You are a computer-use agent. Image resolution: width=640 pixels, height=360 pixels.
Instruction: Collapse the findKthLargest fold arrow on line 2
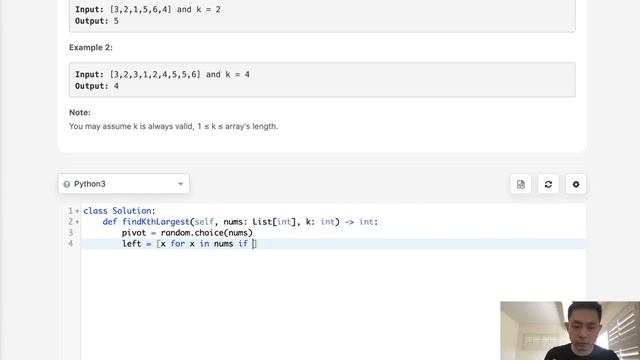coord(77,222)
